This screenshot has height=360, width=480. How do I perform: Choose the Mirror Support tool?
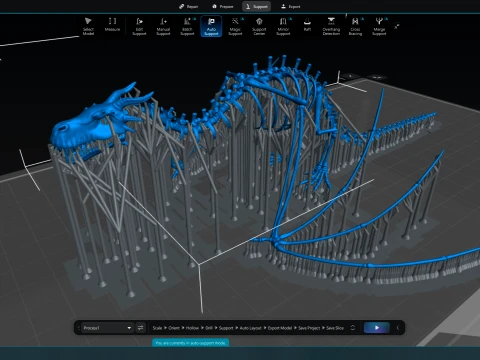(x=283, y=26)
